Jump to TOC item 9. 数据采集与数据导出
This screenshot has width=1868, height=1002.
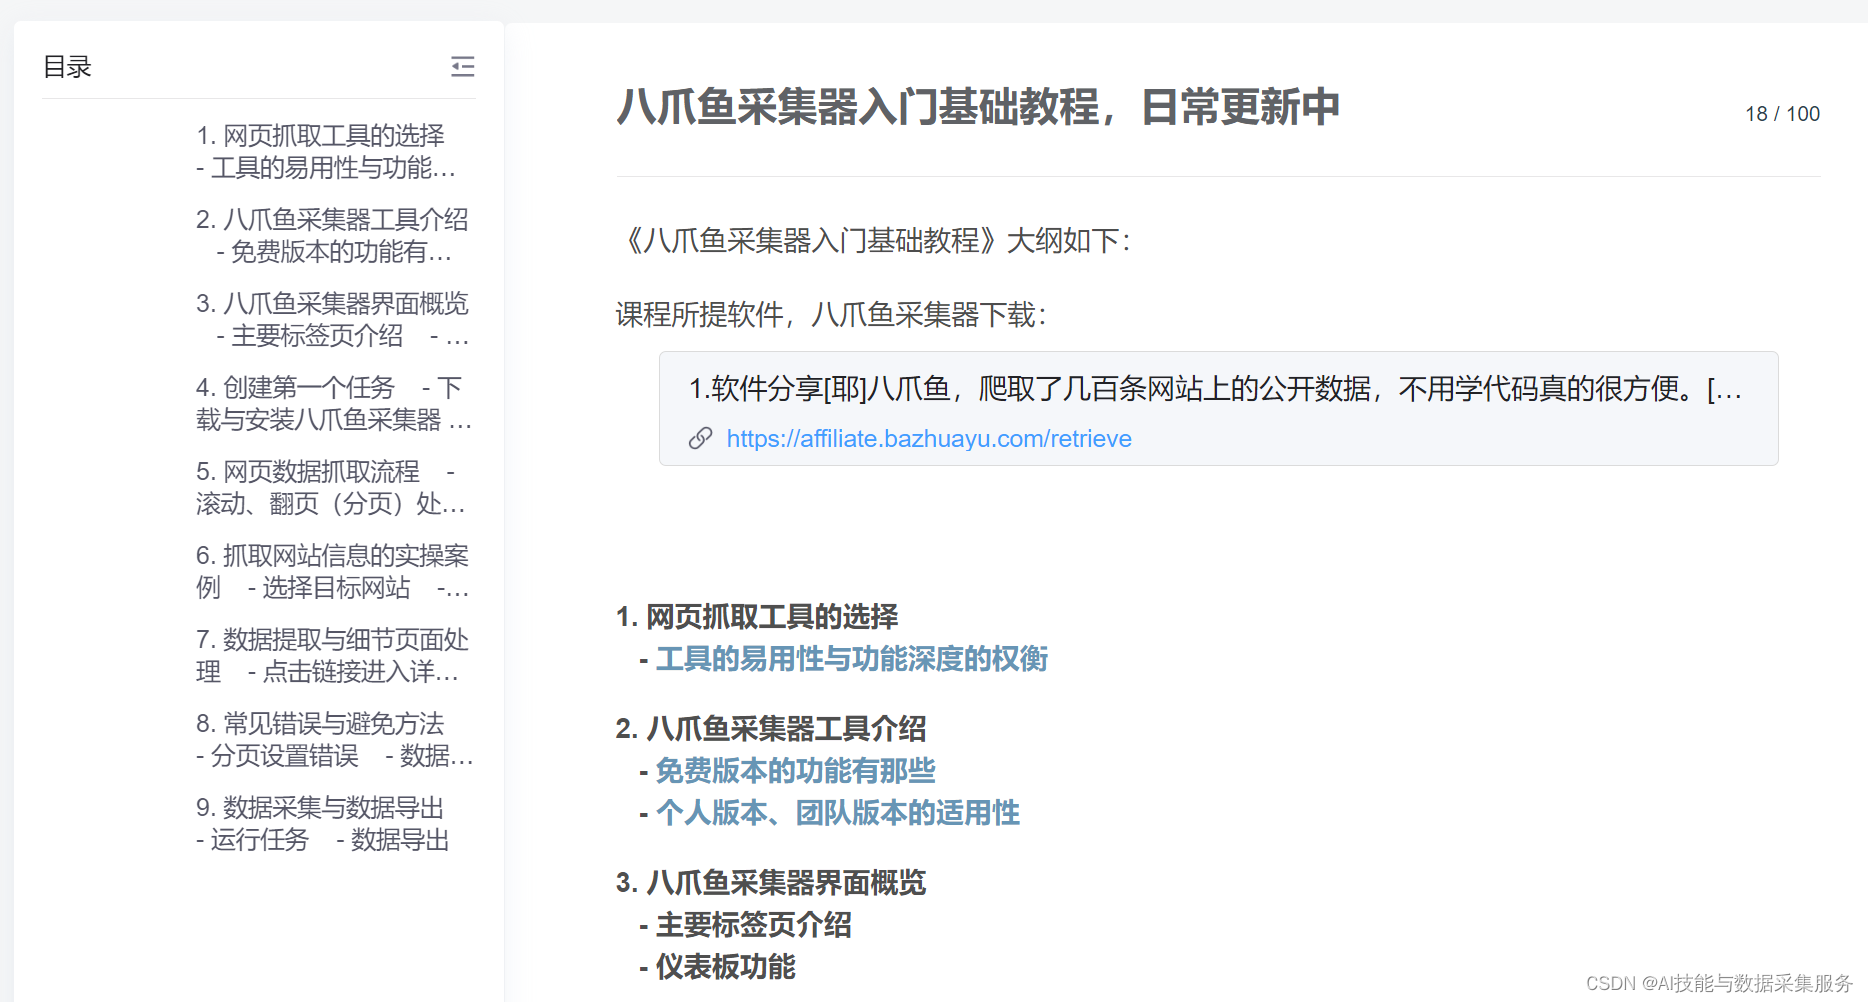point(323,823)
